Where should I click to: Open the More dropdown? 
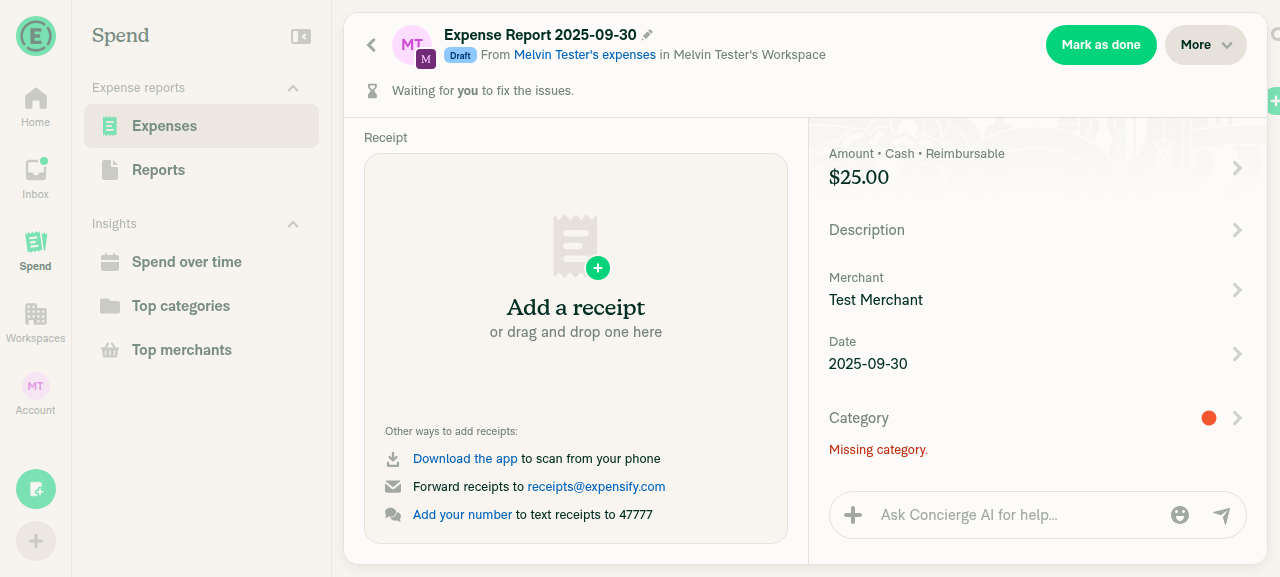(x=1206, y=45)
